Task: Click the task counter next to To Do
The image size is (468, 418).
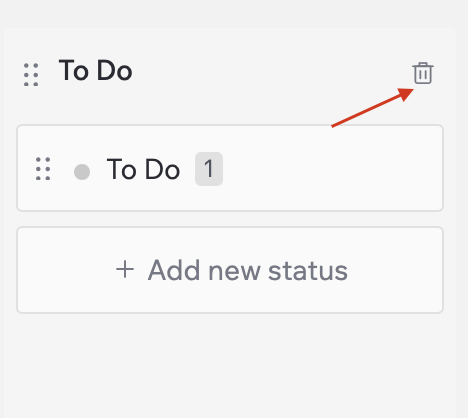Action: 209,169
